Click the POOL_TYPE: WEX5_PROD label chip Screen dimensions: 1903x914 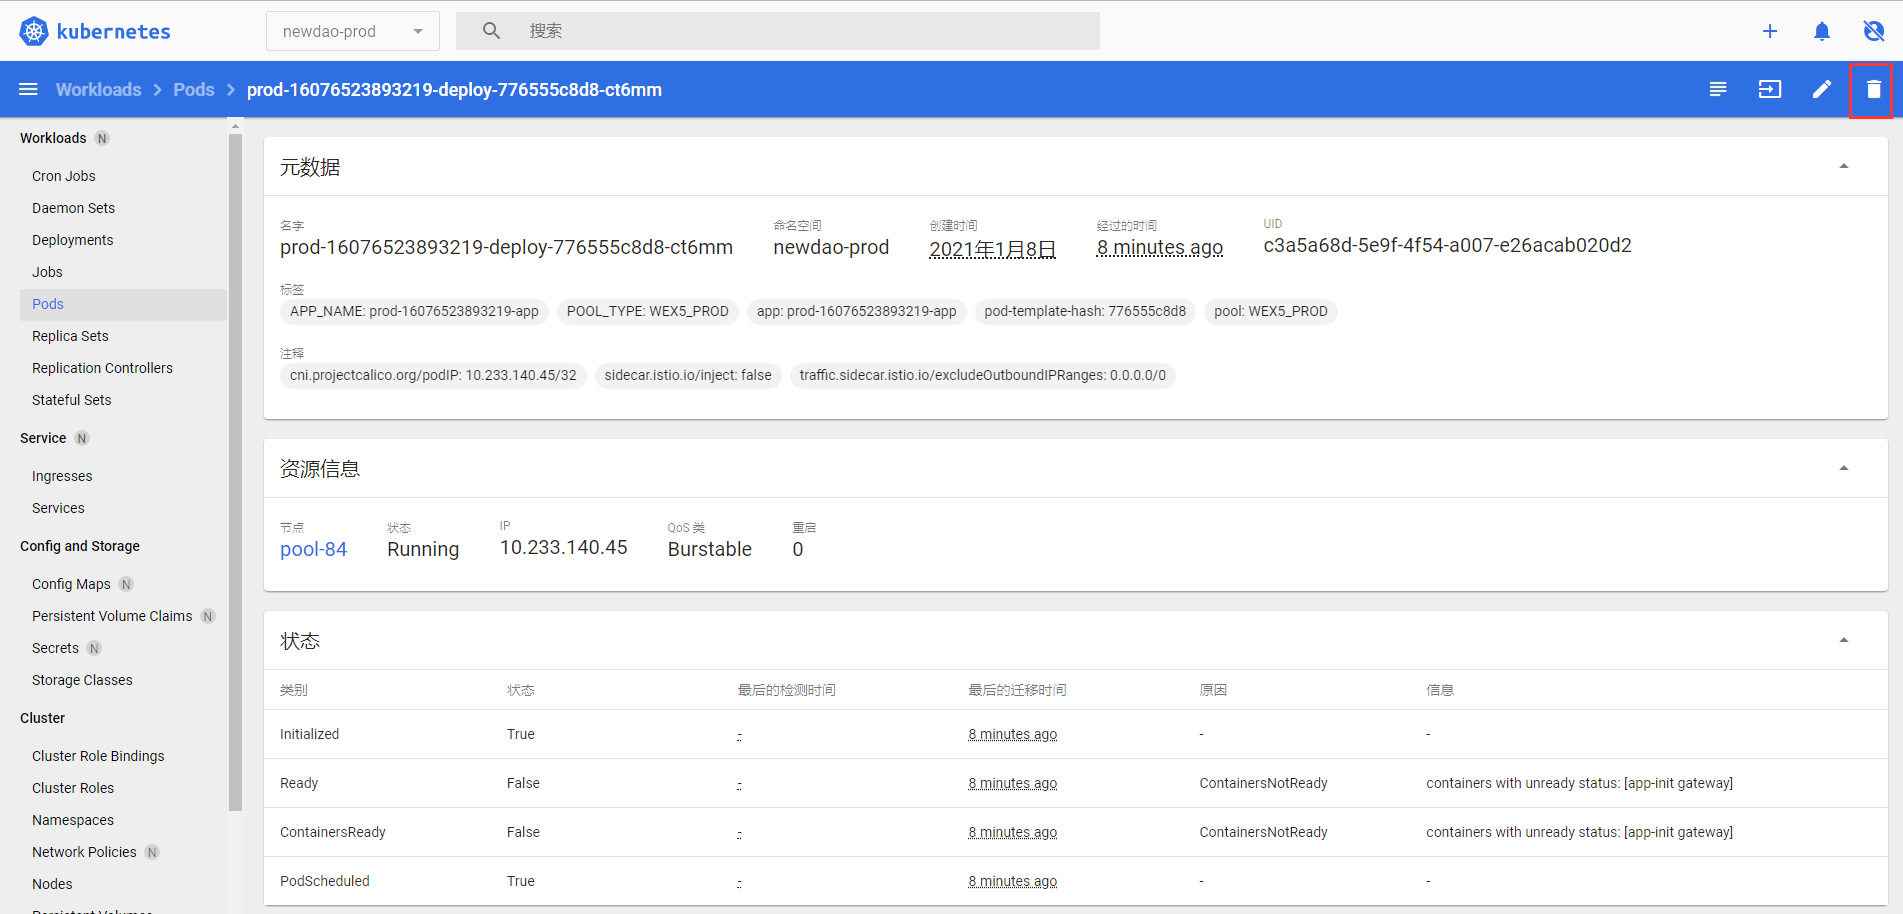[x=647, y=311]
